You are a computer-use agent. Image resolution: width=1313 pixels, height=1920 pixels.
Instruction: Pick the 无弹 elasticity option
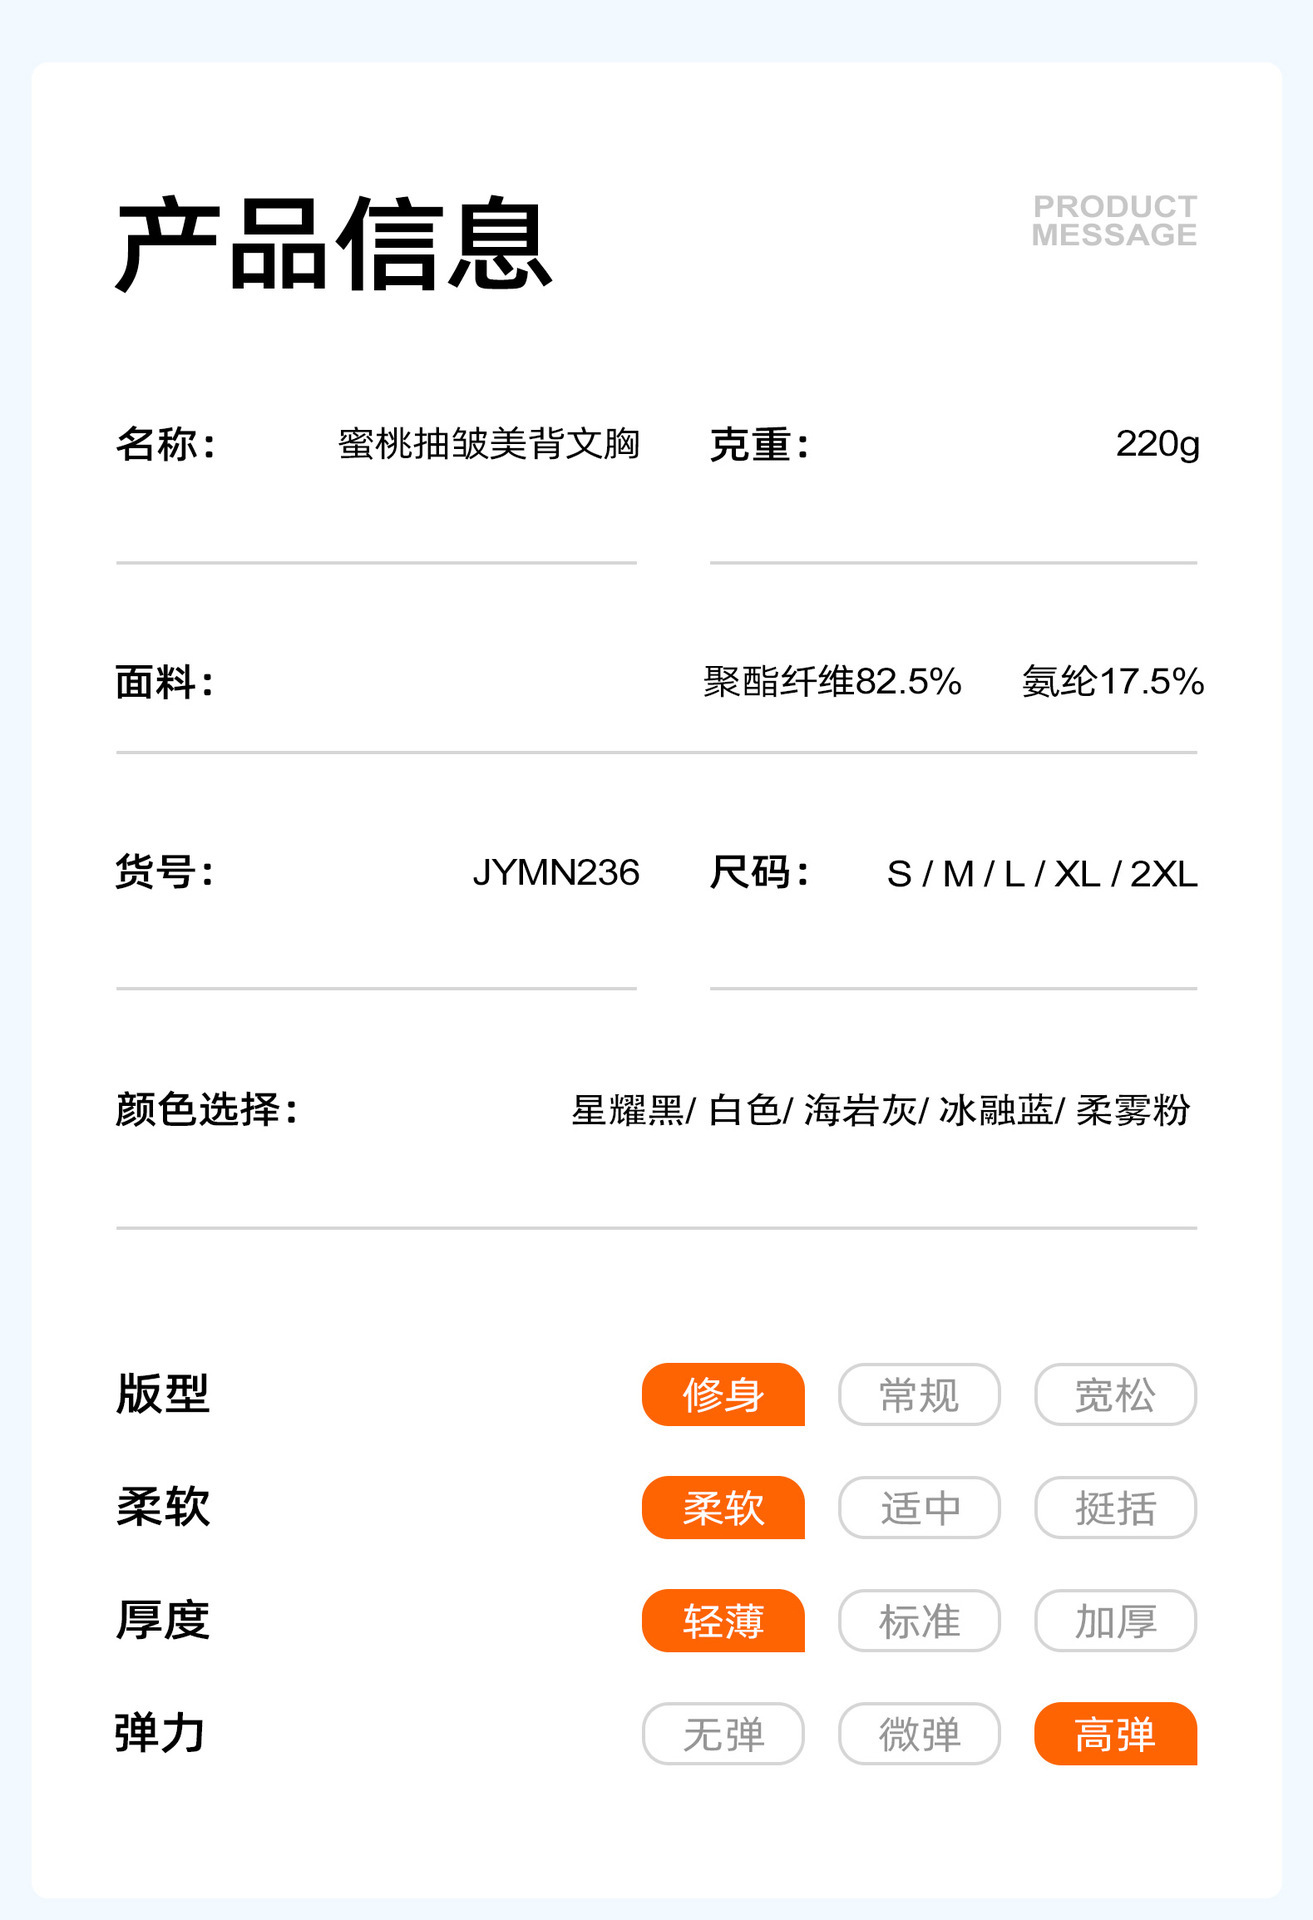[723, 1733]
